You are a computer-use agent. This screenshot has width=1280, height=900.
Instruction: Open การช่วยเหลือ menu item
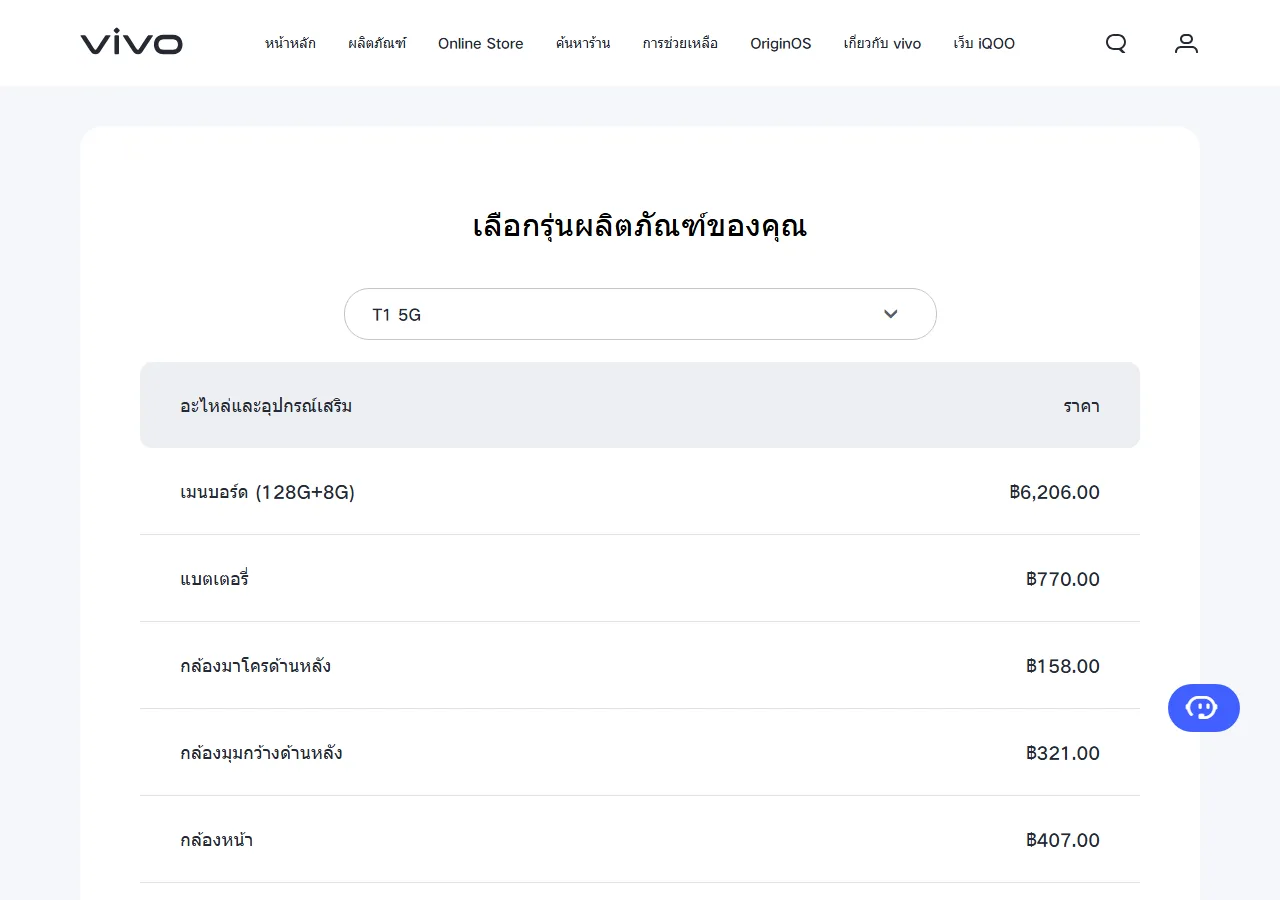click(680, 43)
